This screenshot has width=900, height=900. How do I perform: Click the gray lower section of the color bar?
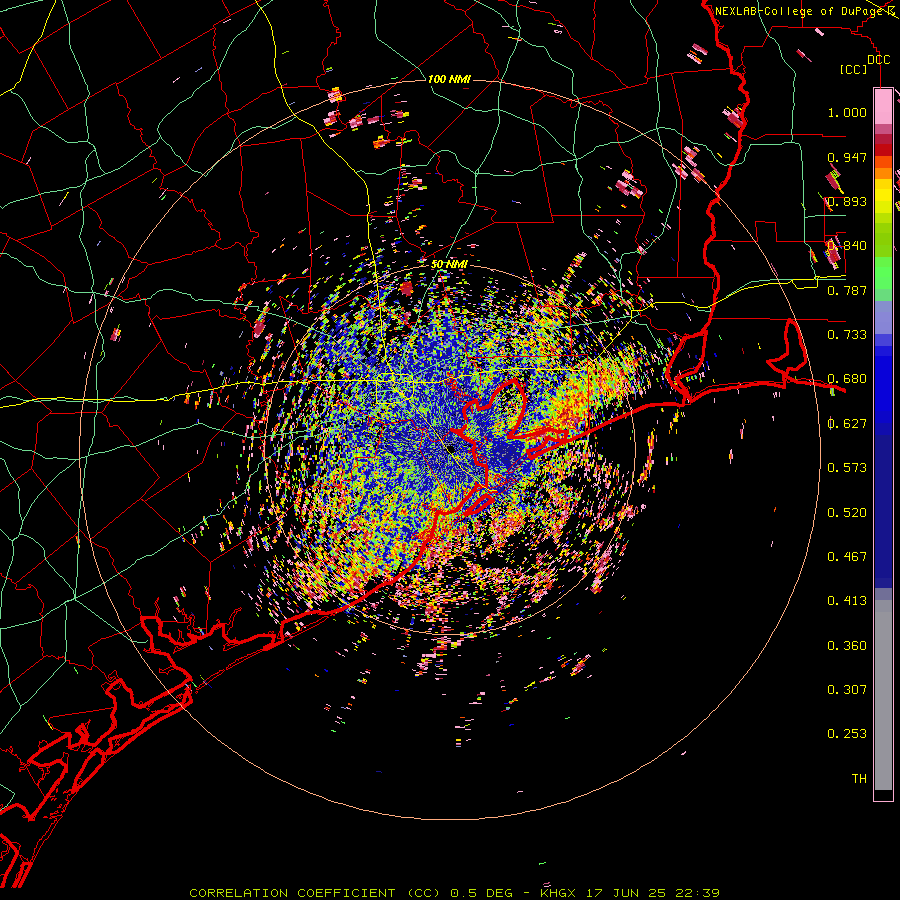pyautogui.click(x=883, y=695)
